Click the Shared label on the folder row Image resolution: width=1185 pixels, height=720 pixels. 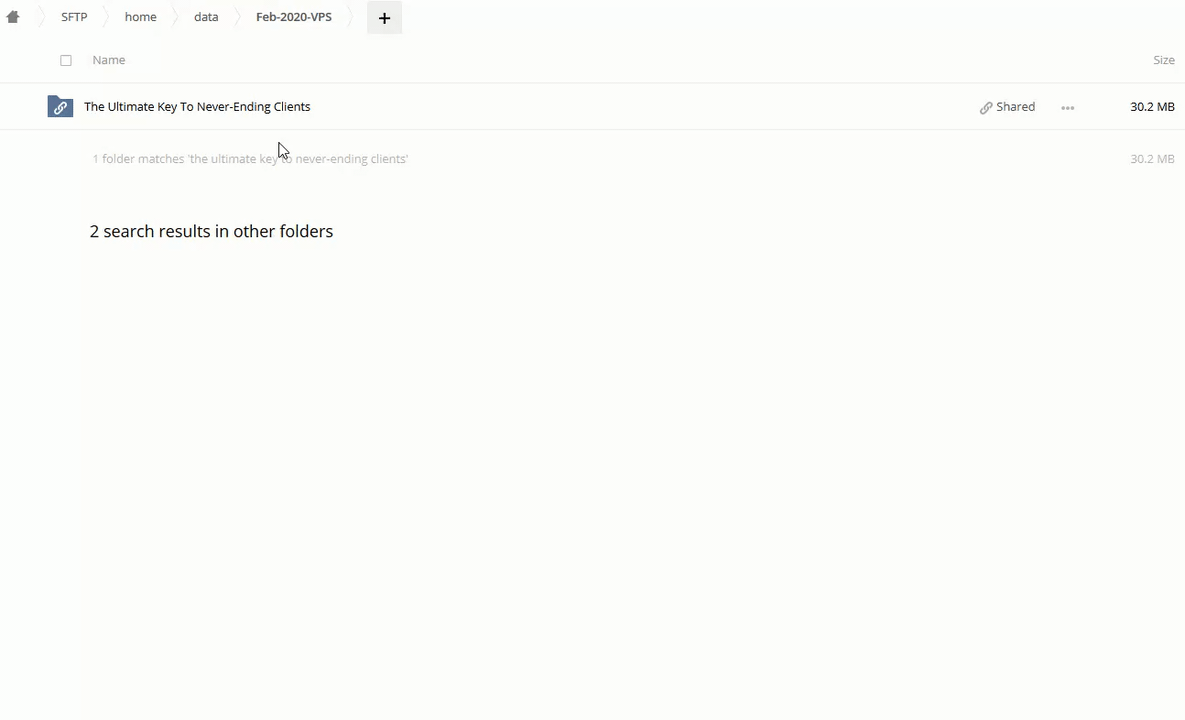point(1015,107)
